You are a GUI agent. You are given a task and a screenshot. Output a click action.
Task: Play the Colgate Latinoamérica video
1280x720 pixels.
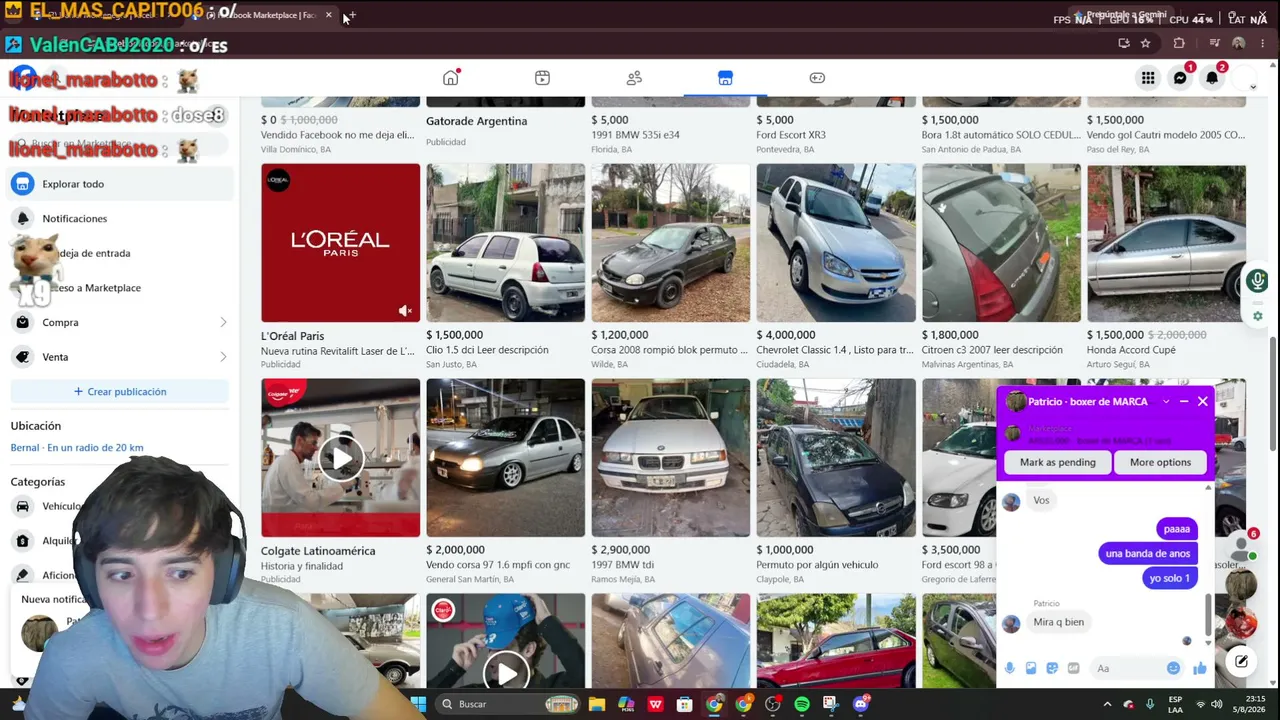pyautogui.click(x=341, y=458)
